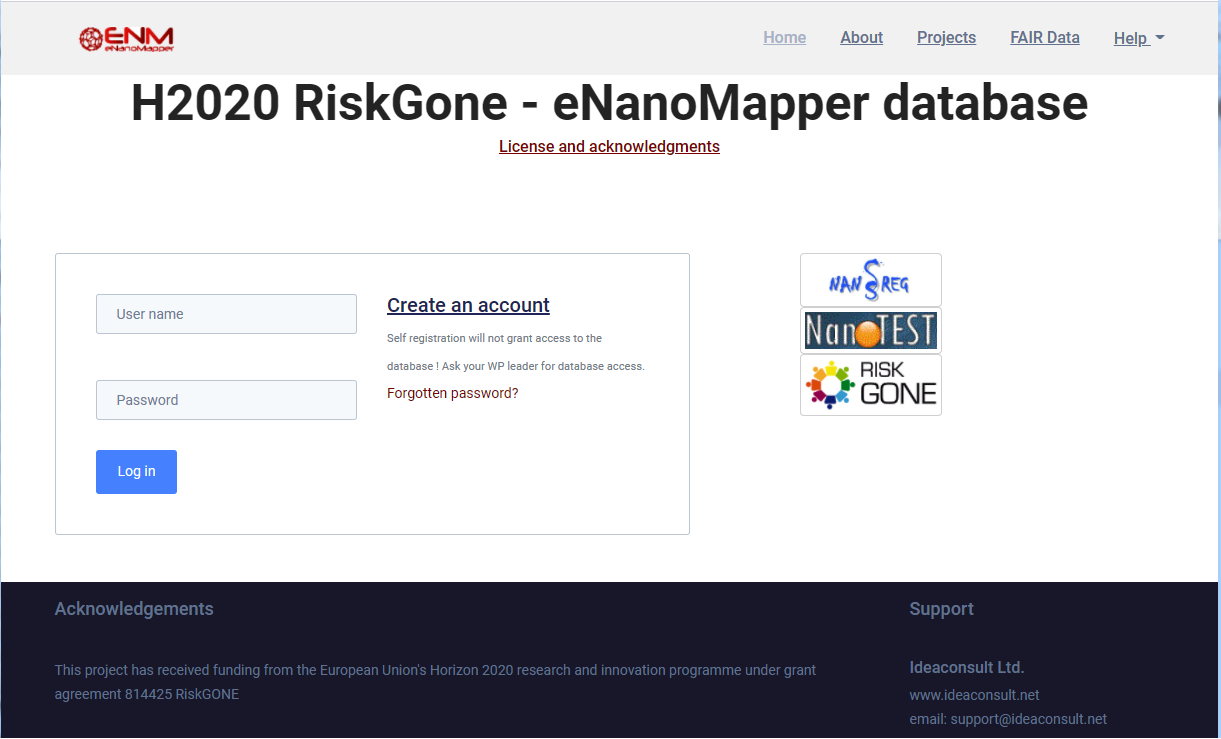This screenshot has width=1221, height=739.
Task: Open the NanoTEST project logo
Action: click(x=870, y=330)
